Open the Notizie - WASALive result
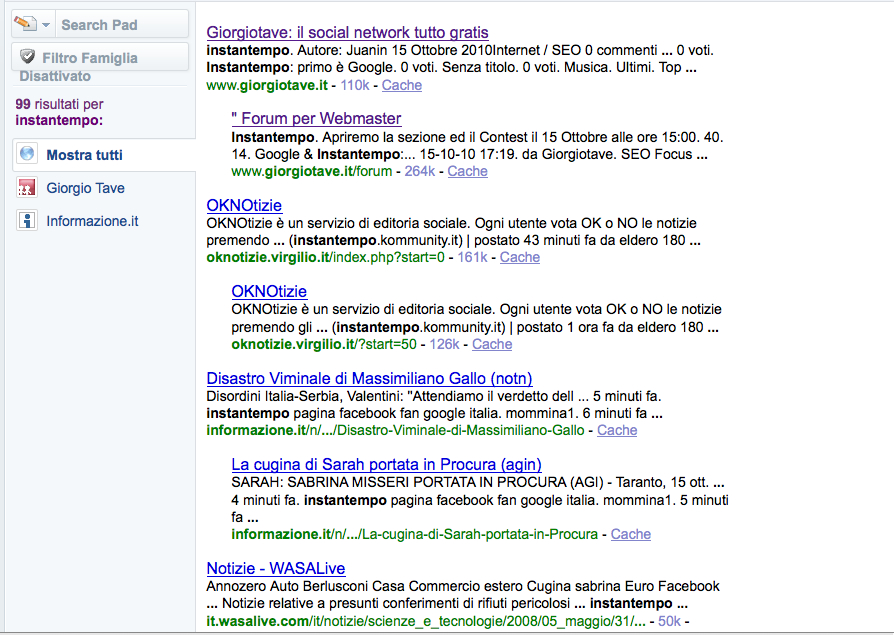894x635 pixels. coord(274,568)
